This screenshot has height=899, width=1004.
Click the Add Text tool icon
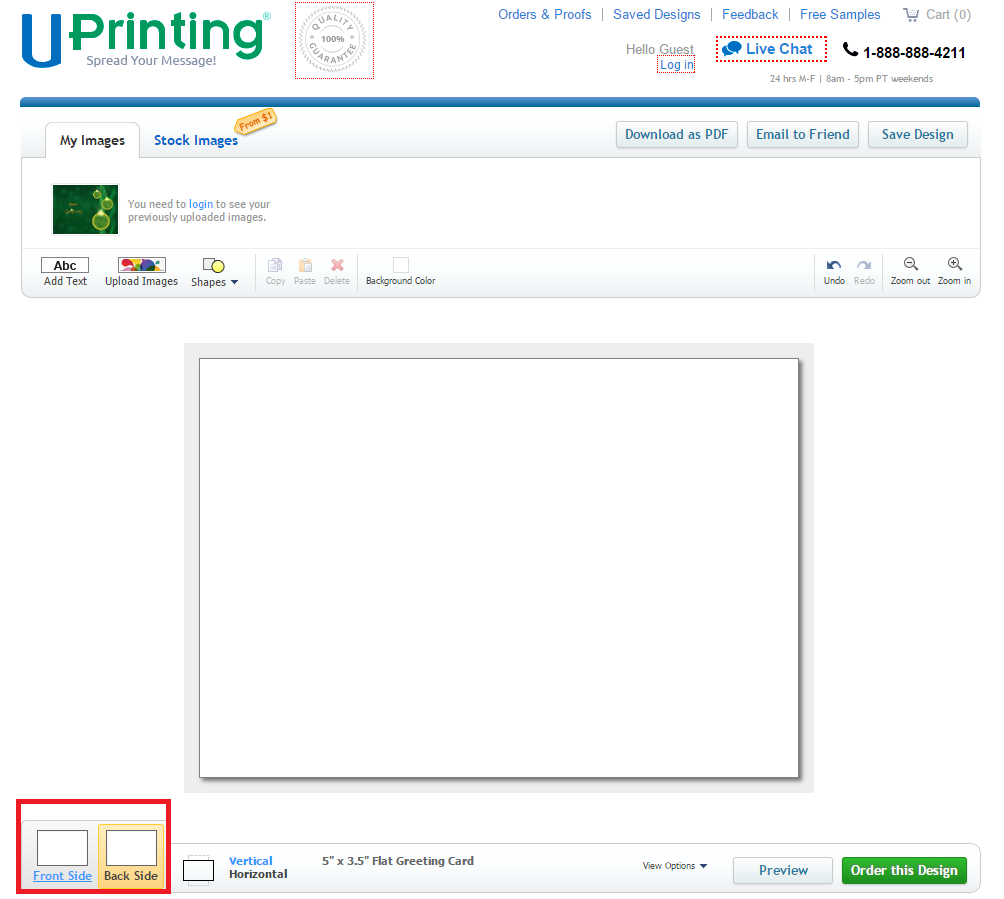tap(65, 265)
